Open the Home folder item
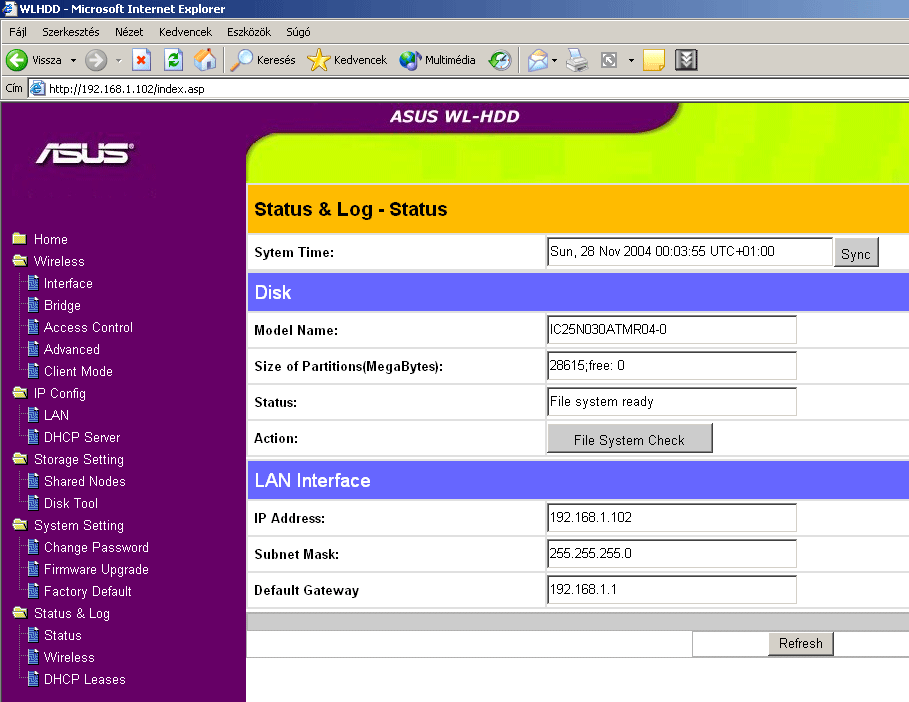 click(40, 239)
